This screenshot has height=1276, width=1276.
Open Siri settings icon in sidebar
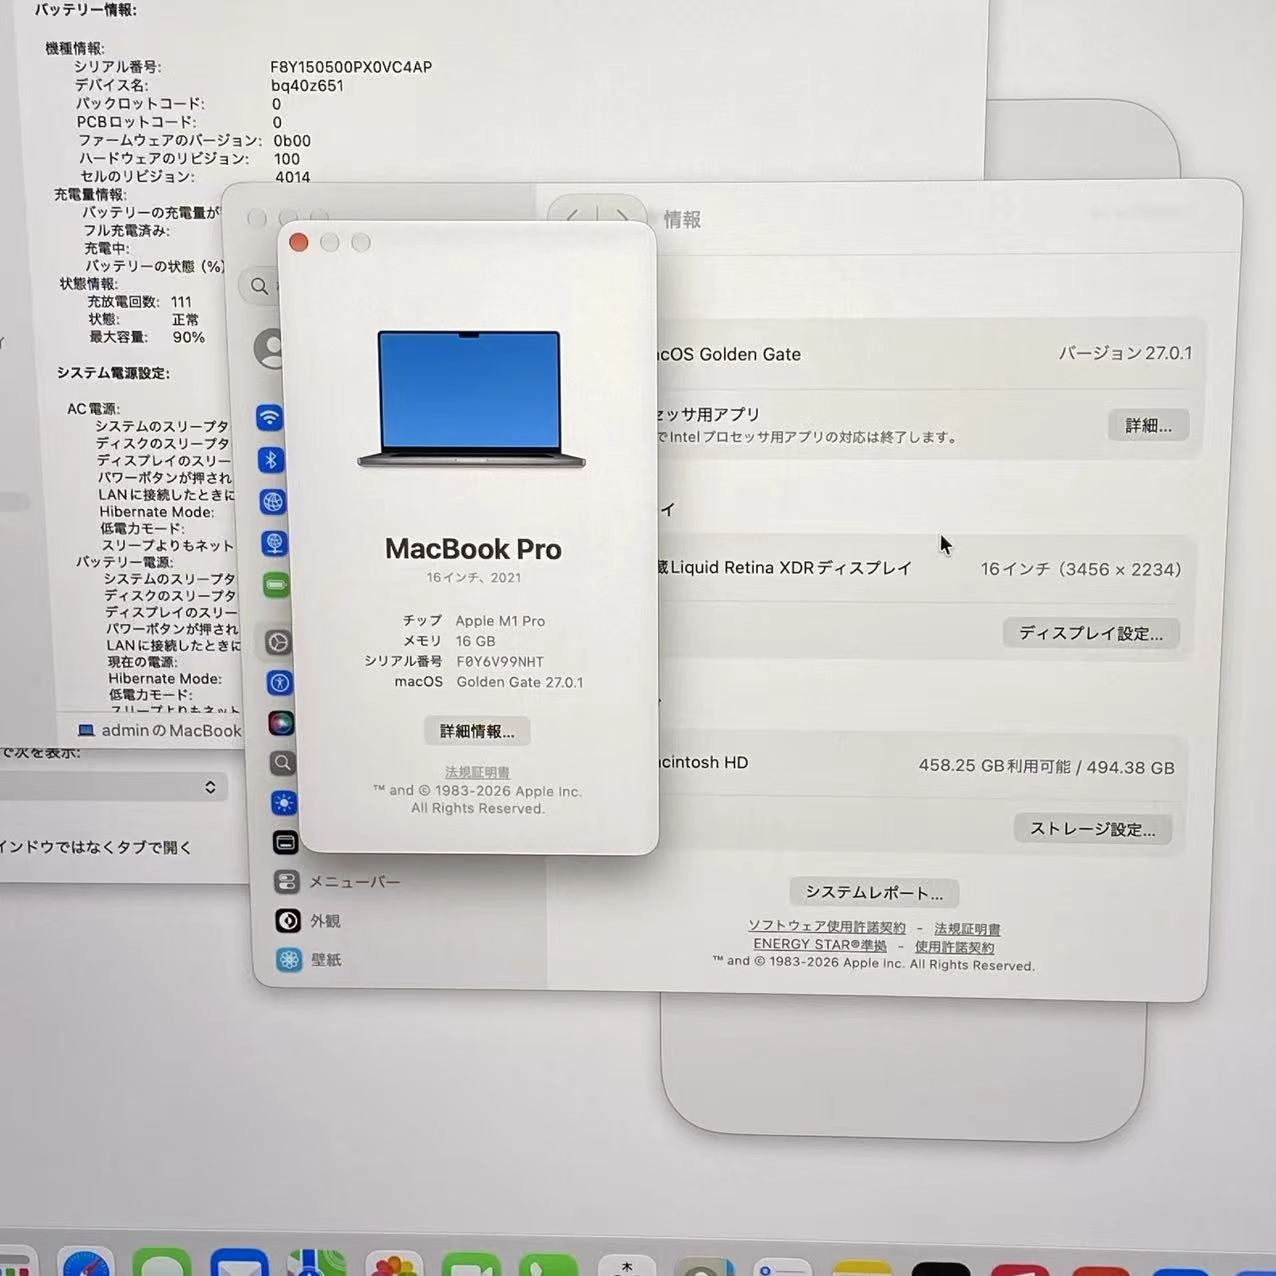tap(281, 723)
